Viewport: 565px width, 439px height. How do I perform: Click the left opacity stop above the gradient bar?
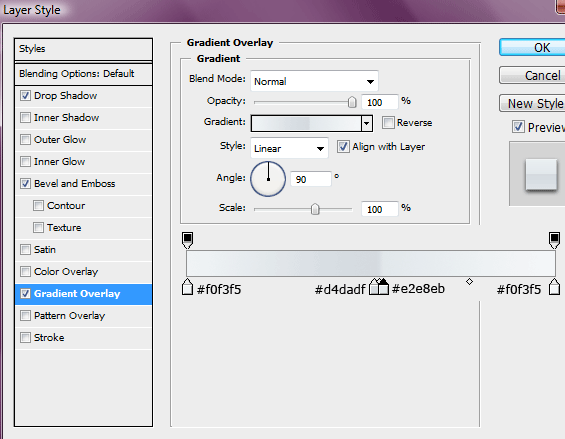[187, 240]
